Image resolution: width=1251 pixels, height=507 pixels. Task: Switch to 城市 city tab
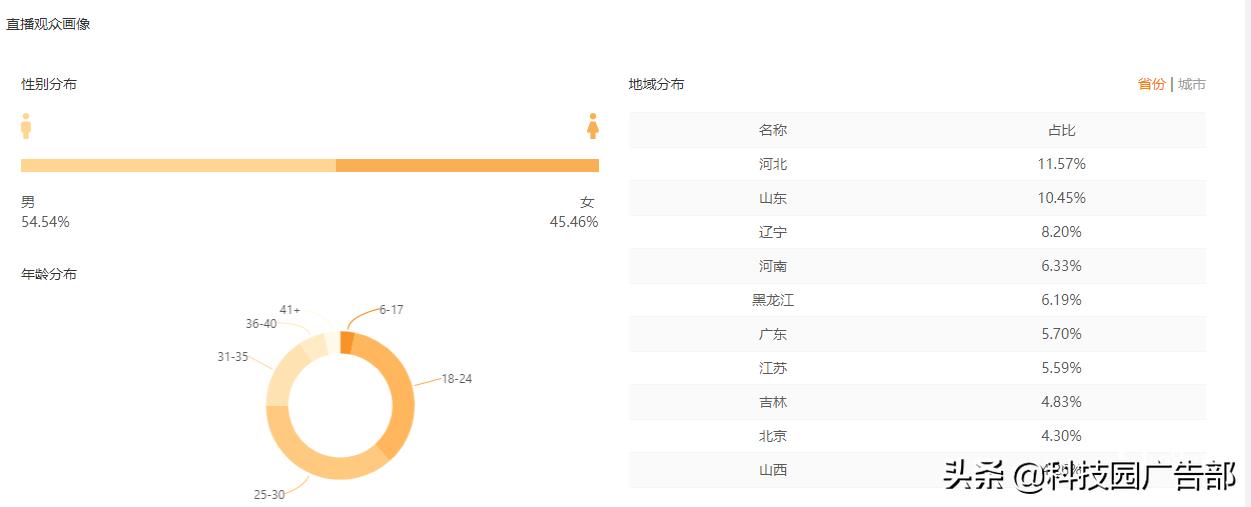point(1192,84)
